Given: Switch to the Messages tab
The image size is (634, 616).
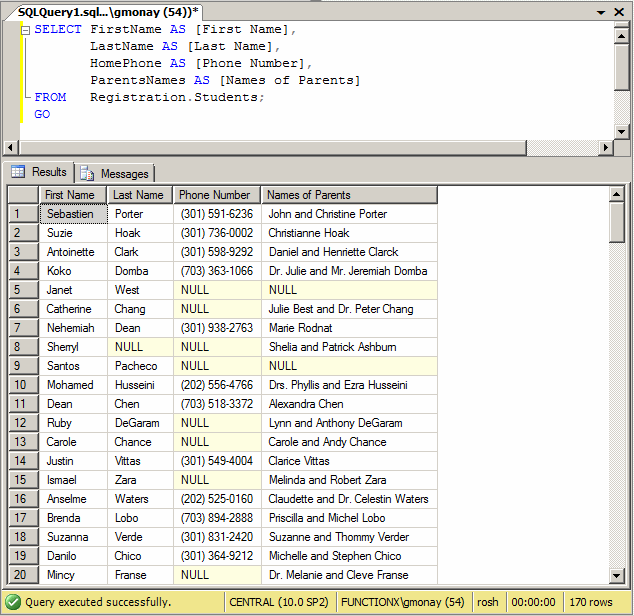Looking at the screenshot, I should pyautogui.click(x=114, y=174).
